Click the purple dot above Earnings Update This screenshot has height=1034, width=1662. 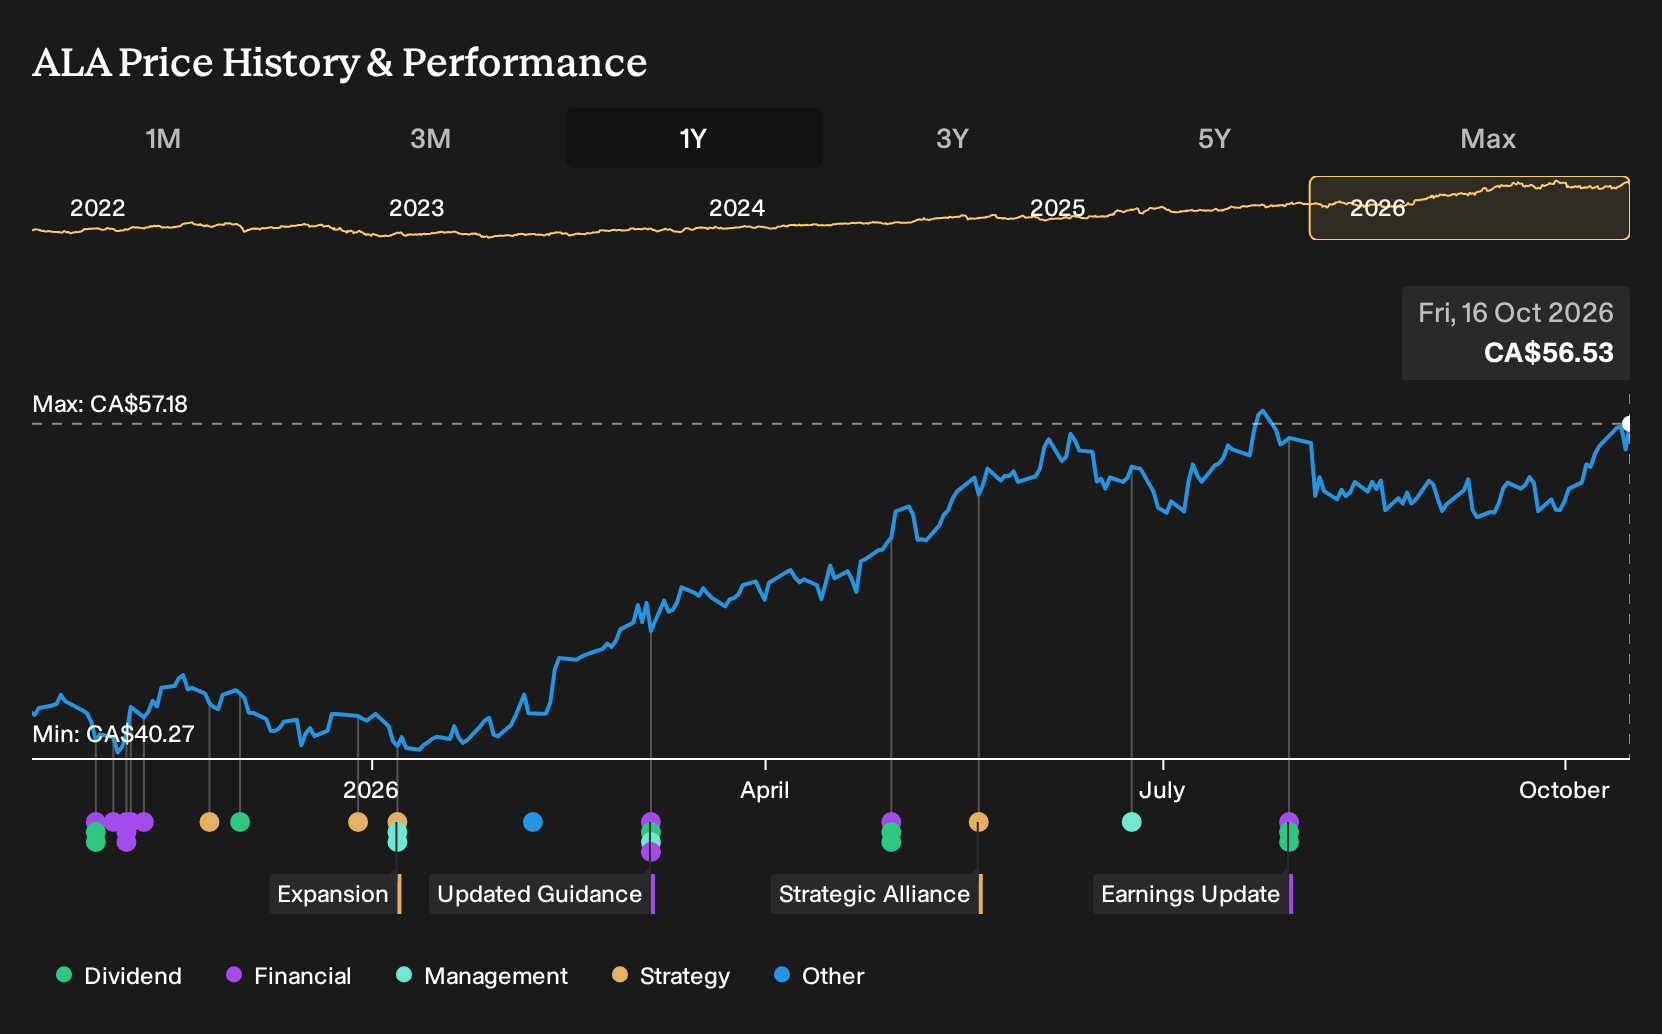[1289, 821]
